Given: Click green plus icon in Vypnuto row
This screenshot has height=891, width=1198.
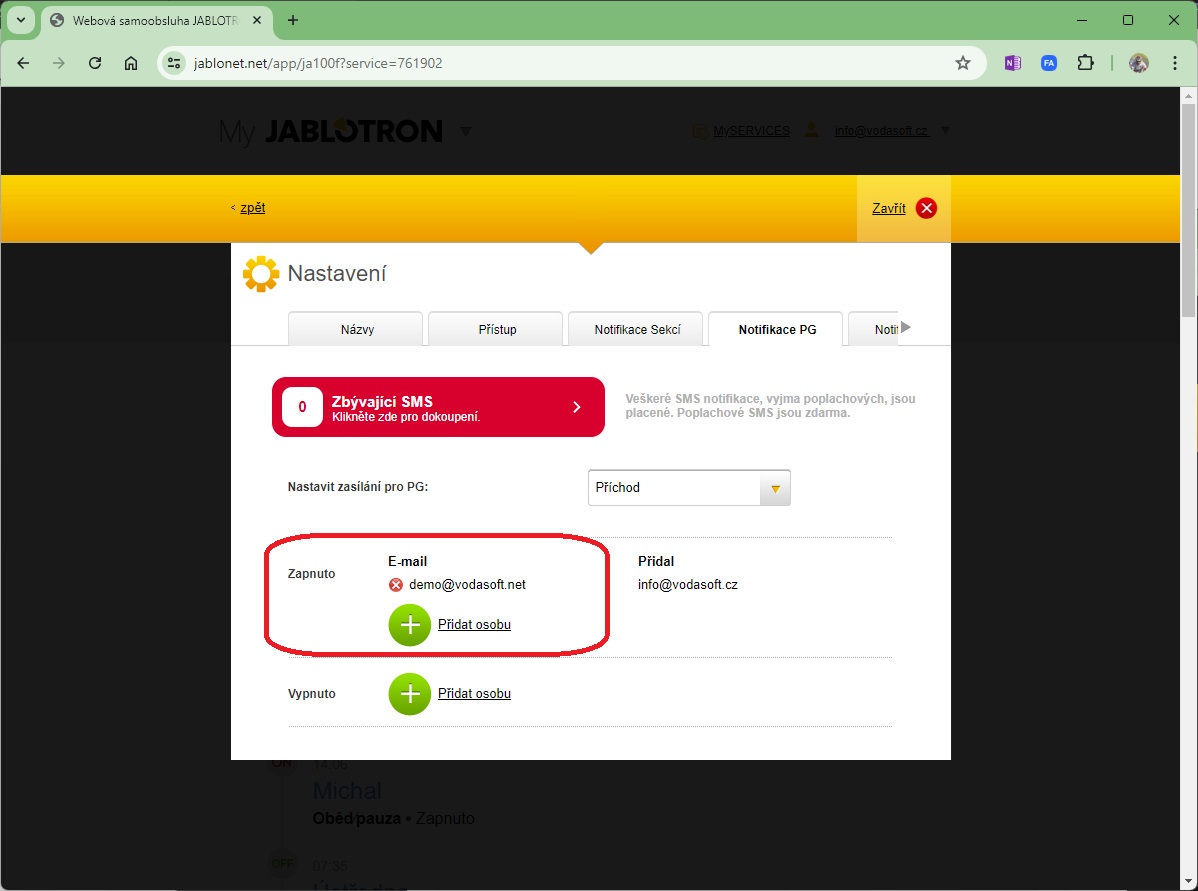Looking at the screenshot, I should (x=409, y=694).
